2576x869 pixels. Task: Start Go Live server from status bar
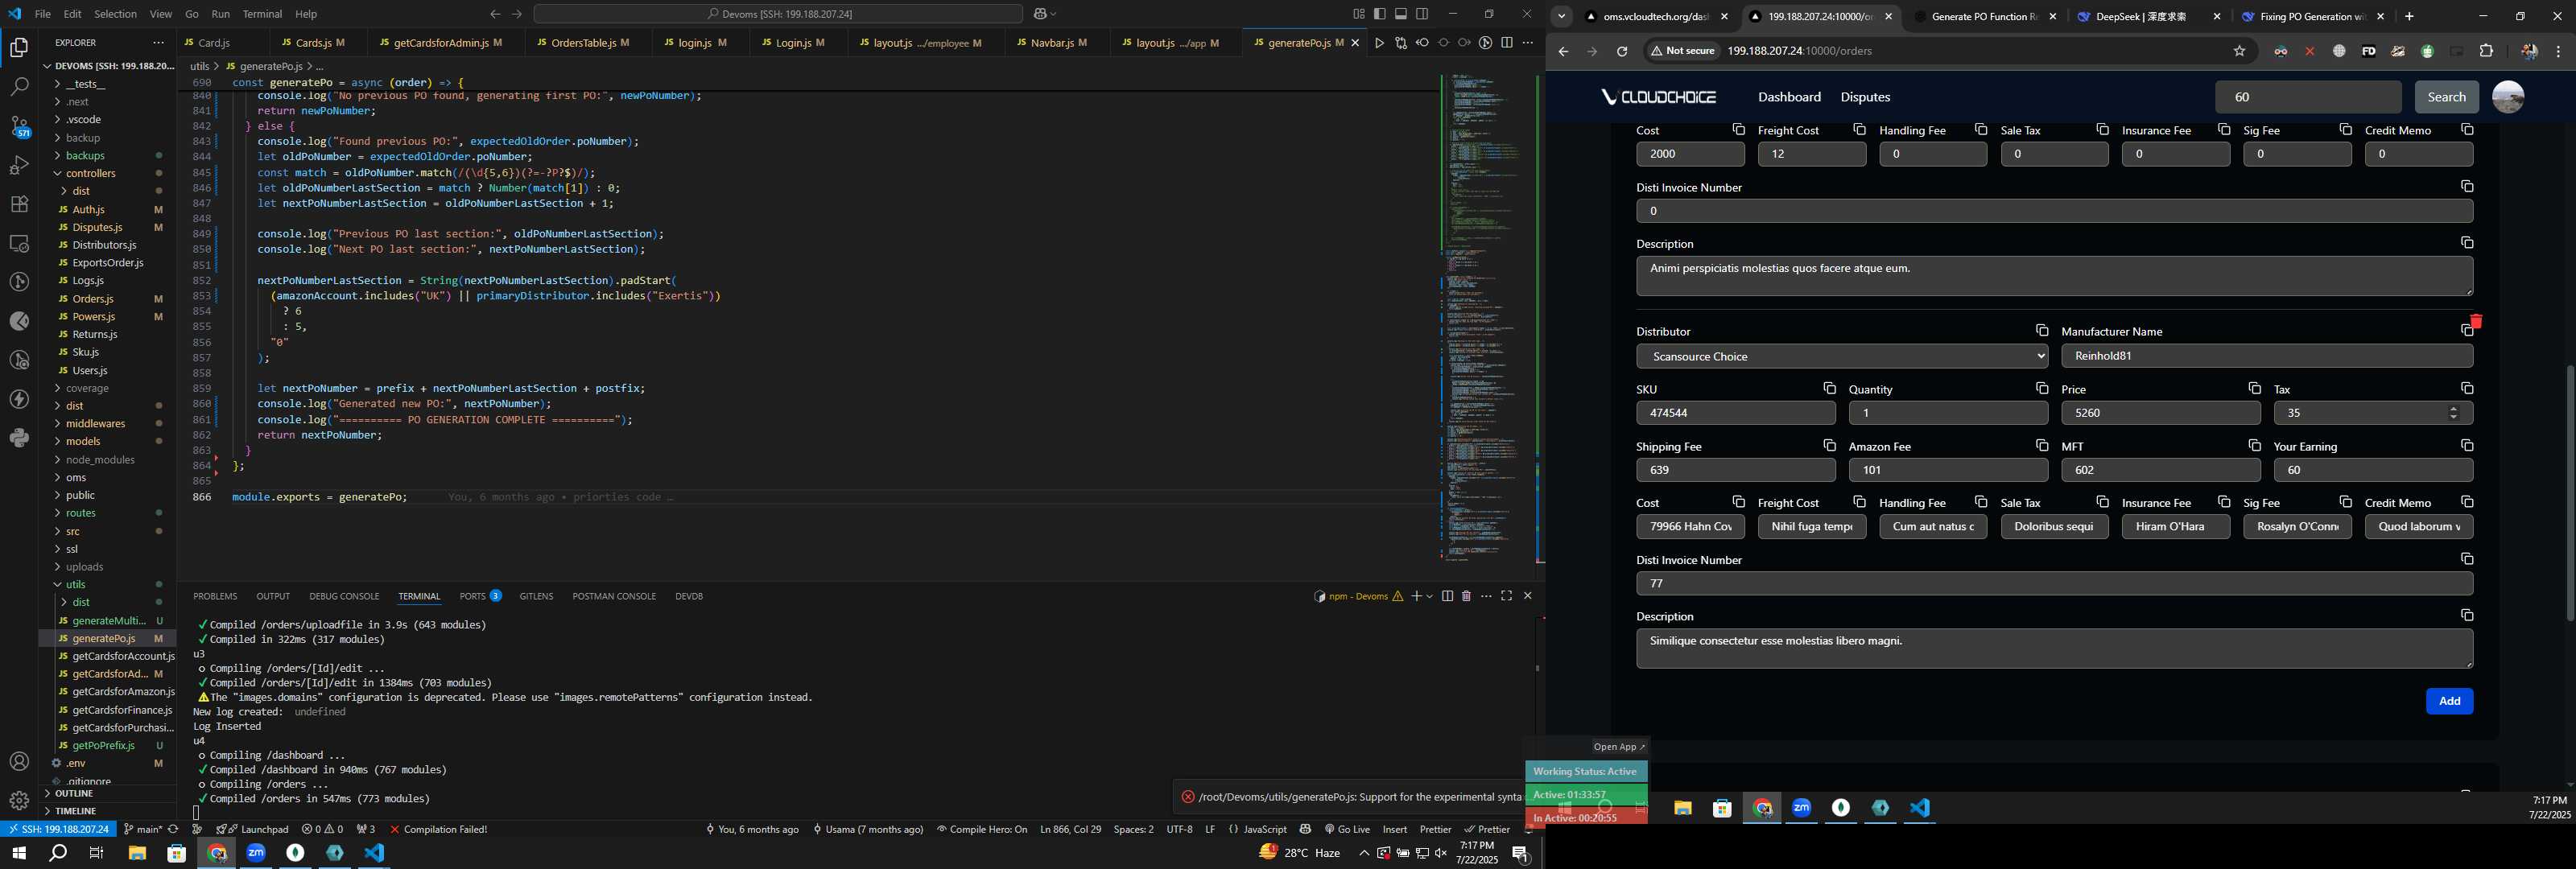point(1347,829)
